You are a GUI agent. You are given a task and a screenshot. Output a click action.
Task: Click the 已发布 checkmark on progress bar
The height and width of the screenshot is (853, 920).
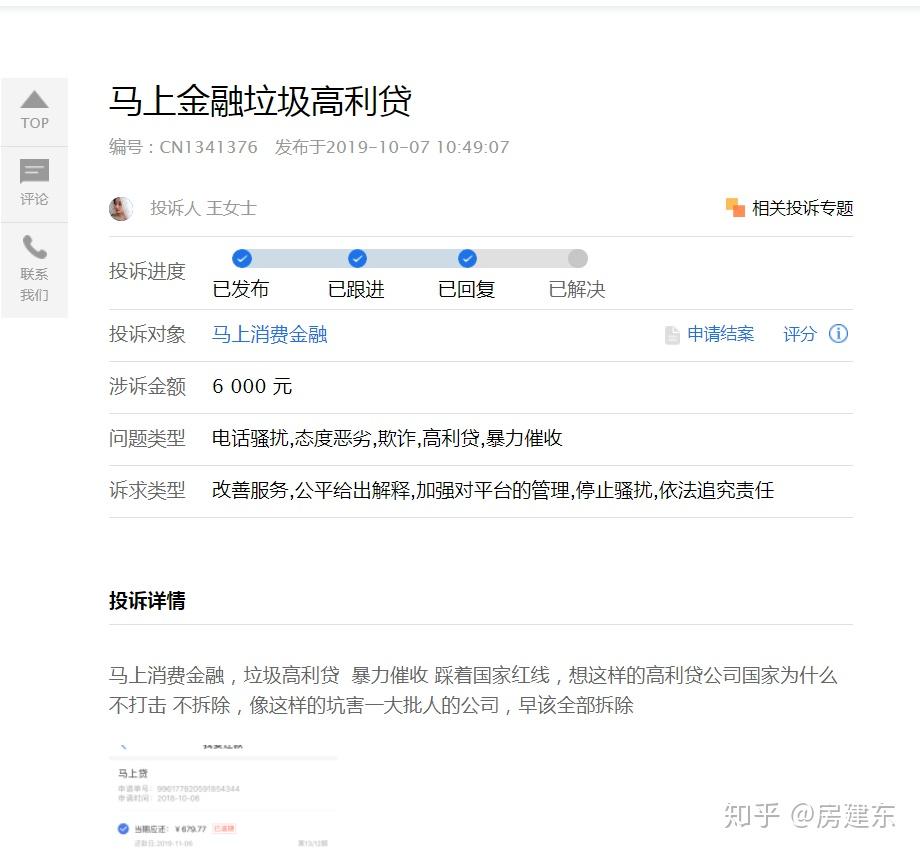[x=241, y=258]
